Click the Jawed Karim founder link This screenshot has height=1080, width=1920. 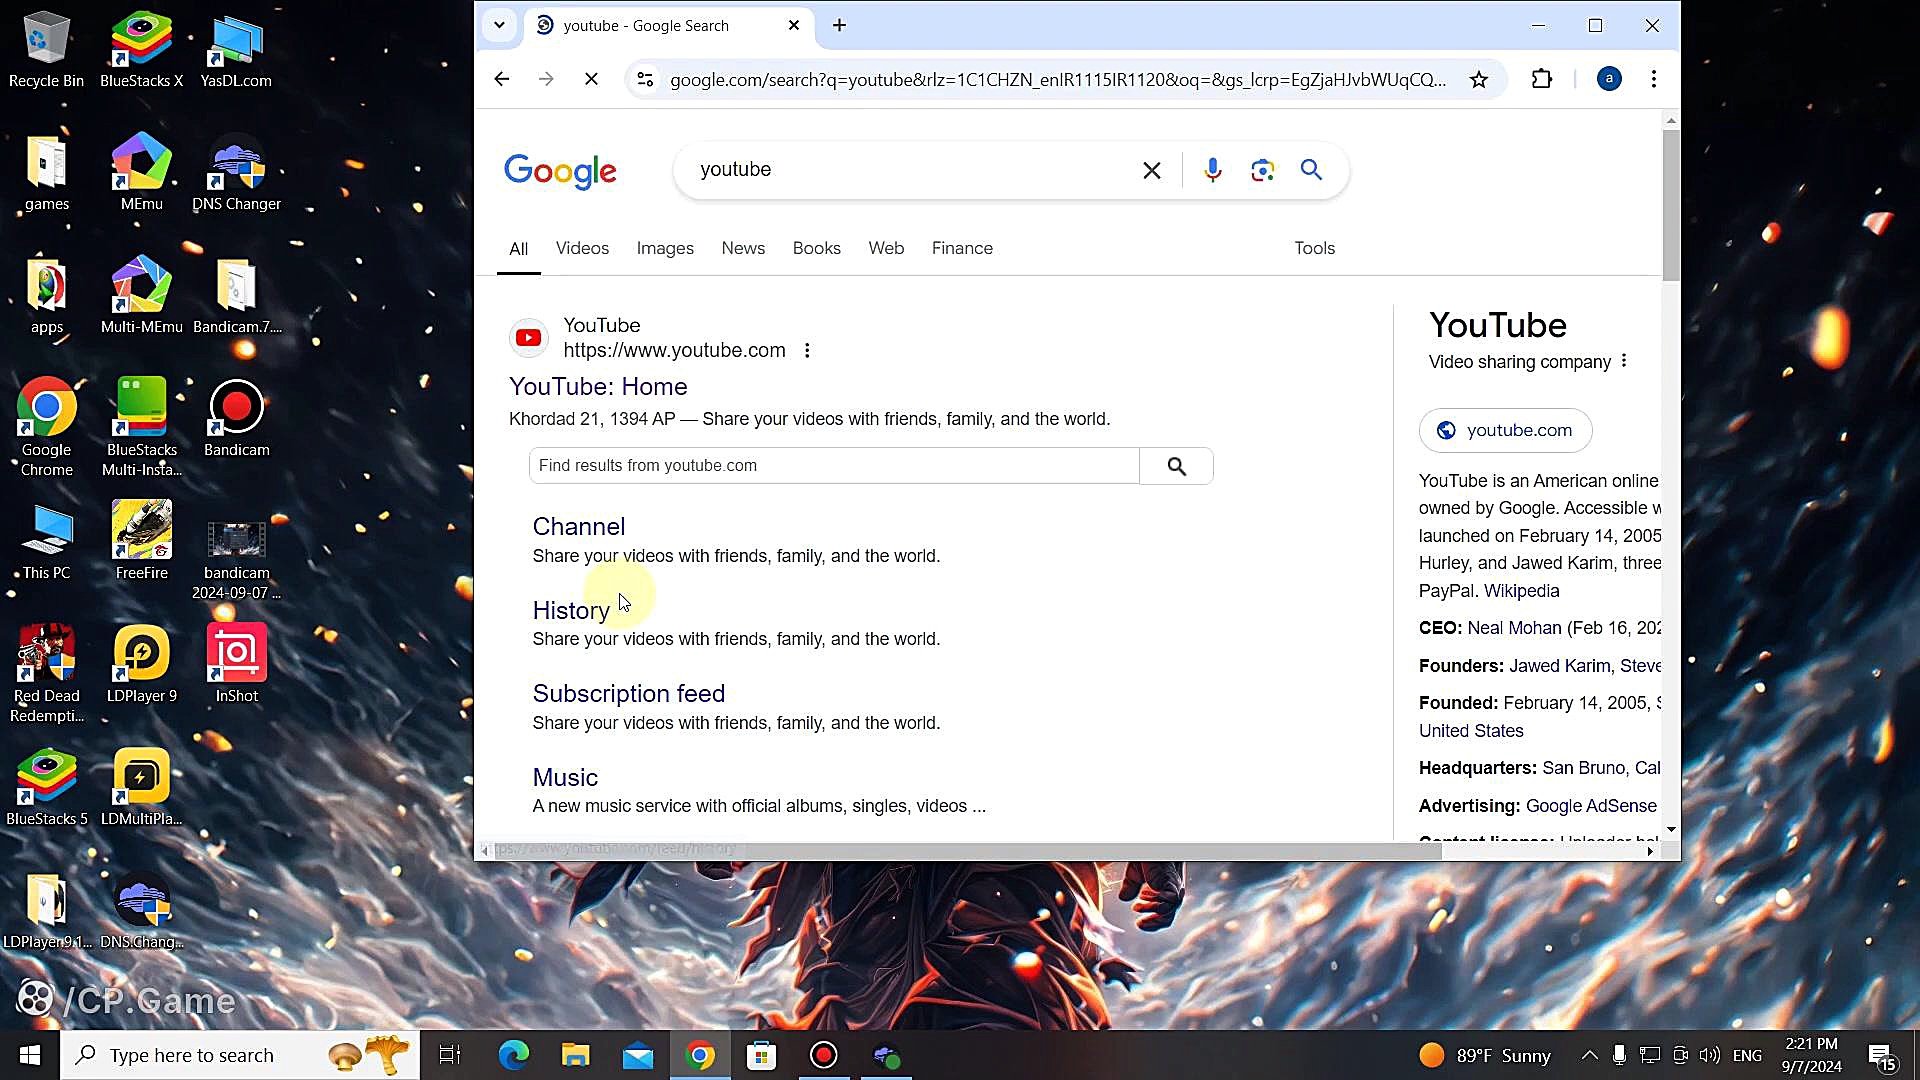click(x=1559, y=666)
